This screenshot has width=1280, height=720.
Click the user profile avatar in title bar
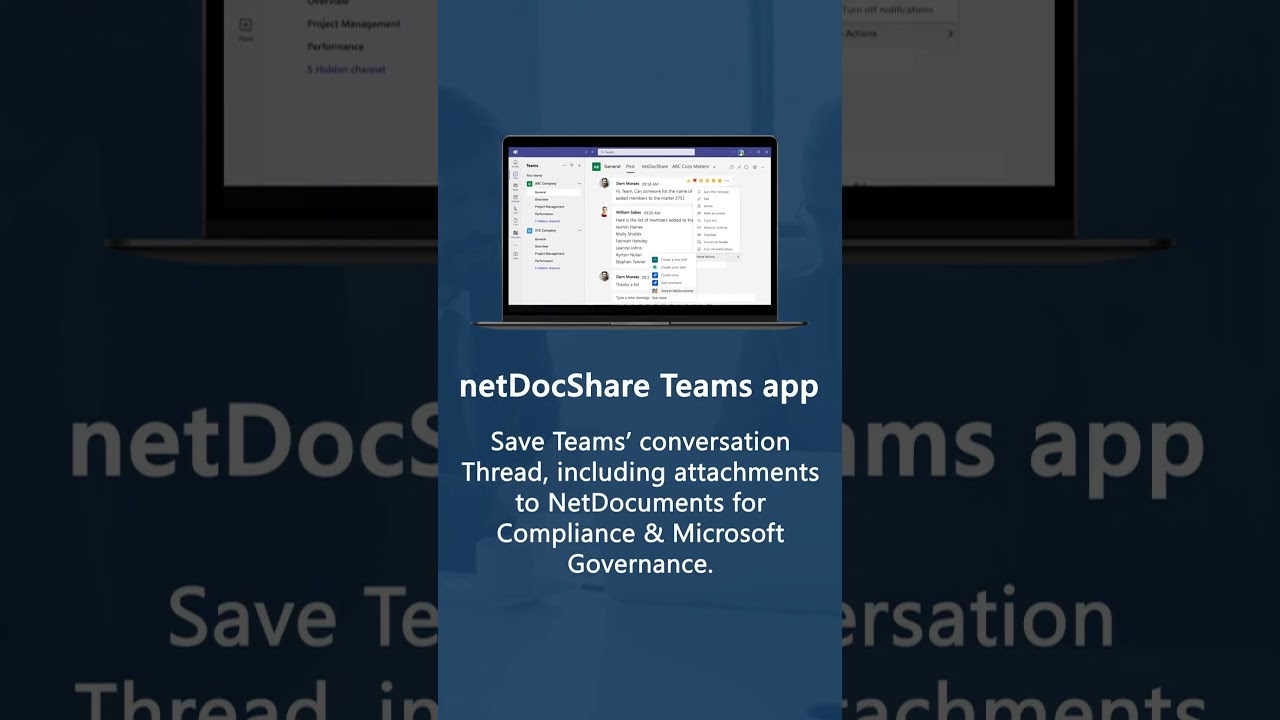coord(741,152)
